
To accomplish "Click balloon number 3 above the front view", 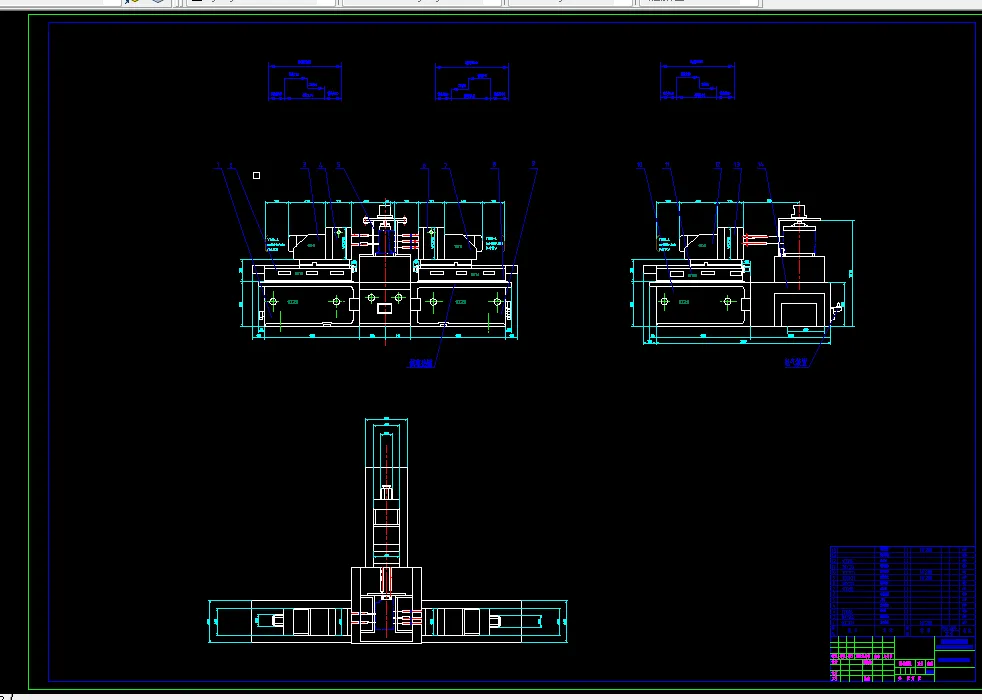I will click(305, 165).
